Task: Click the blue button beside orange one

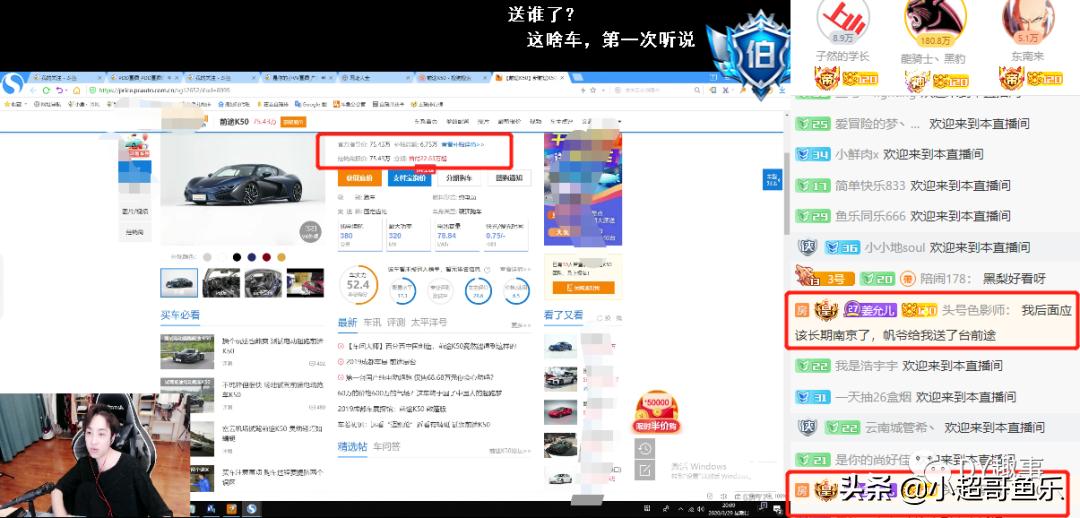Action: [x=410, y=178]
